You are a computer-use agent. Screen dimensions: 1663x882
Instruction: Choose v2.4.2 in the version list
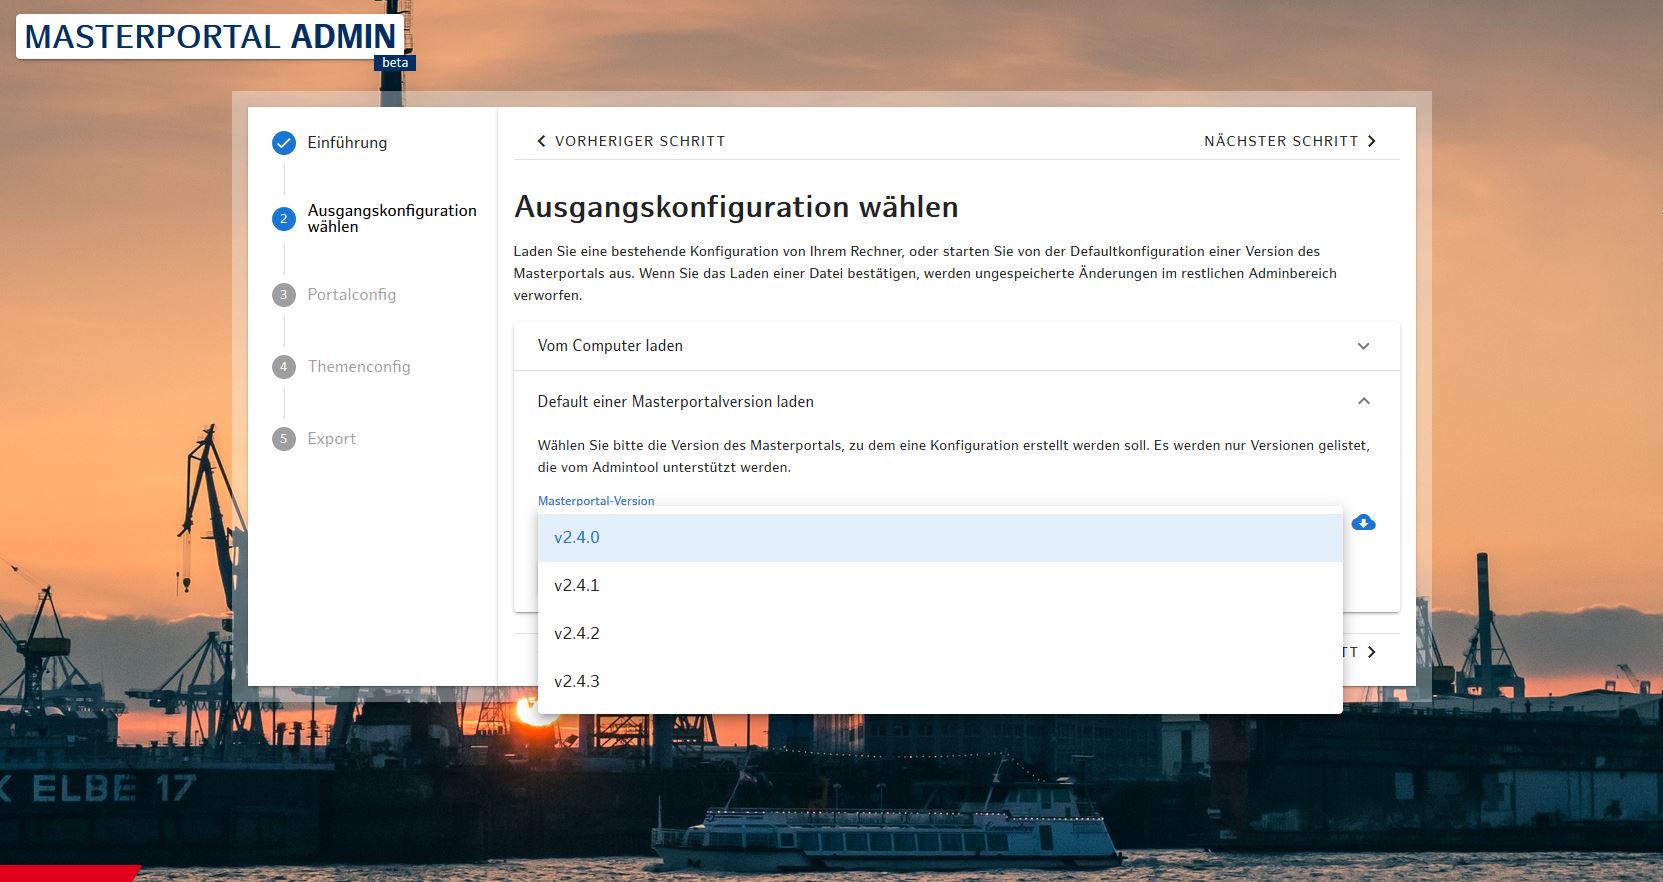940,634
